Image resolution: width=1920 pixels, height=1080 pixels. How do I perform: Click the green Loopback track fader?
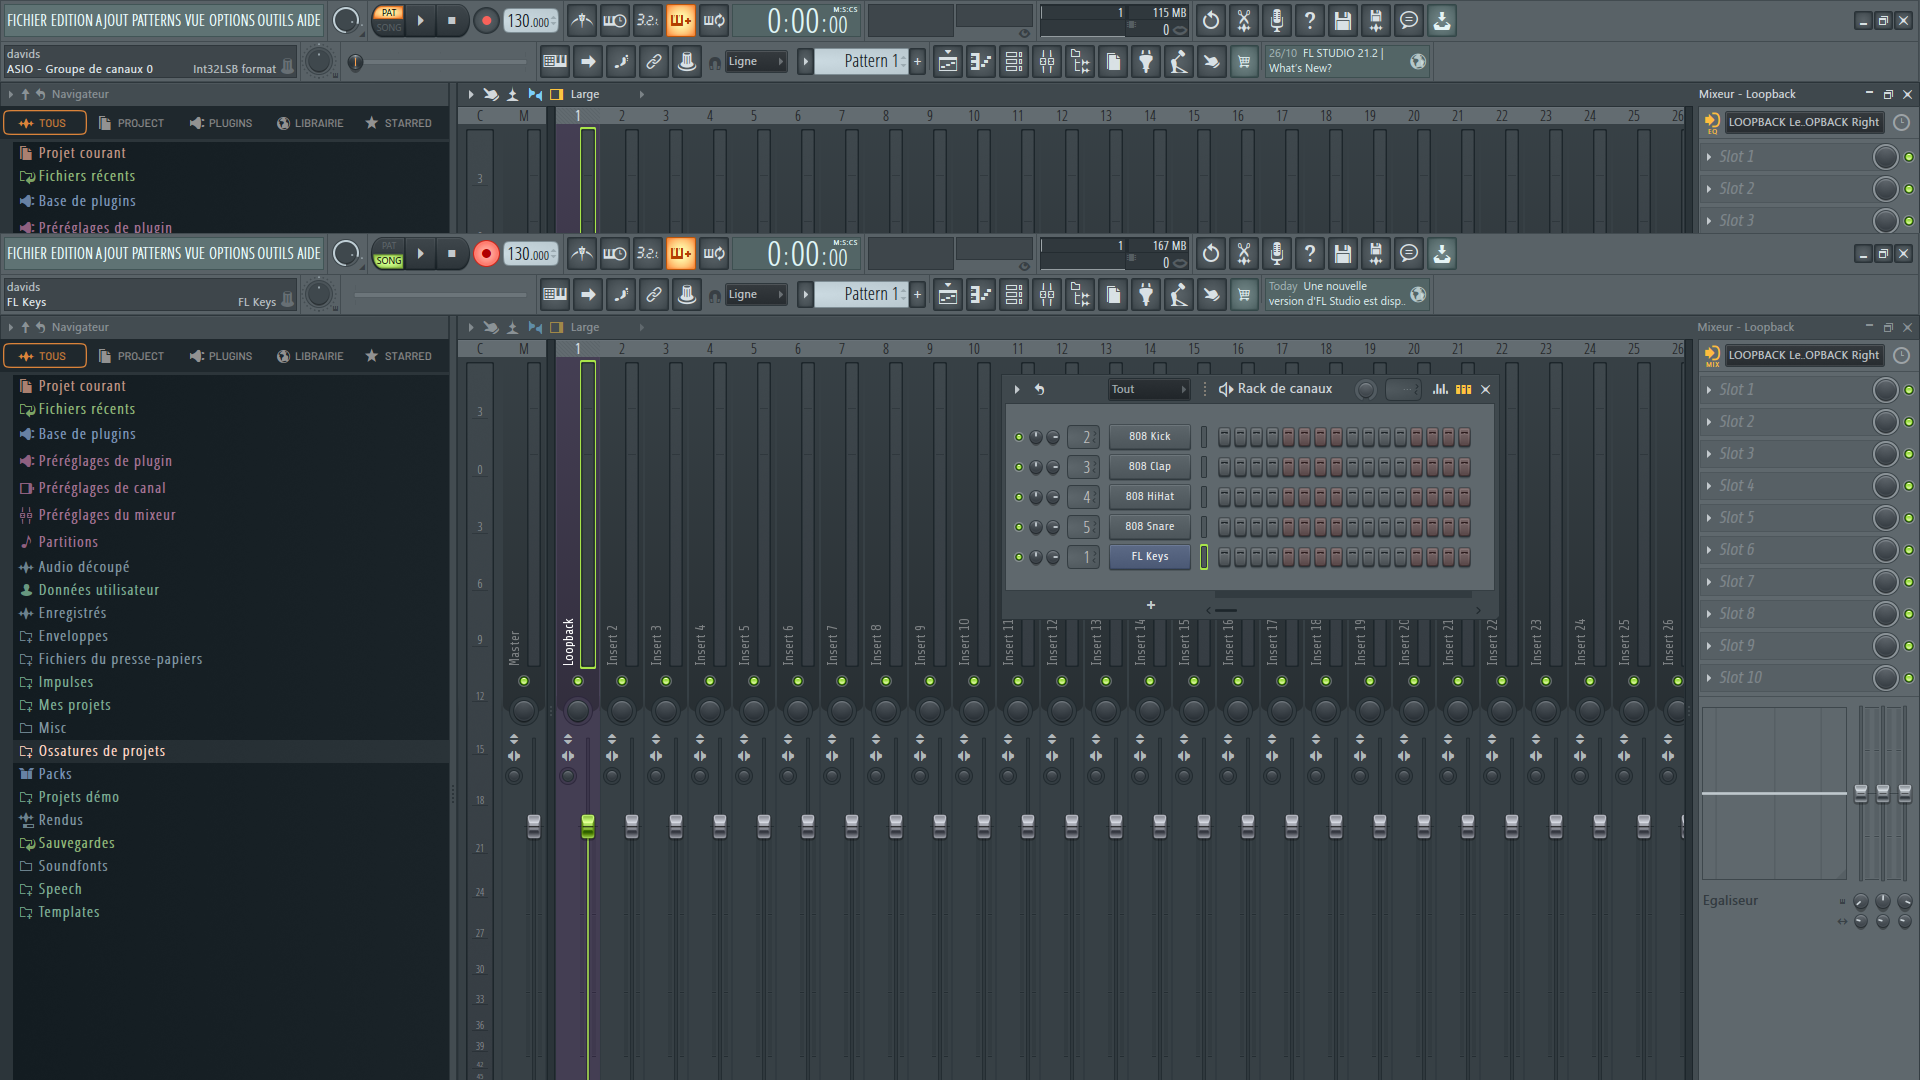click(588, 825)
